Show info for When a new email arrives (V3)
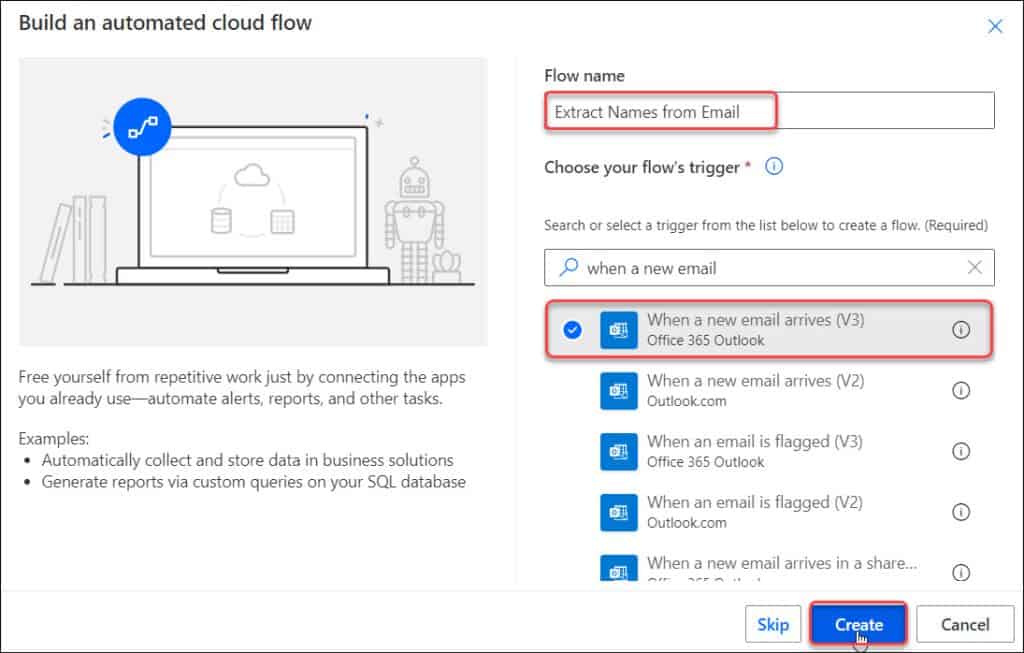Viewport: 1024px width, 653px height. [961, 330]
